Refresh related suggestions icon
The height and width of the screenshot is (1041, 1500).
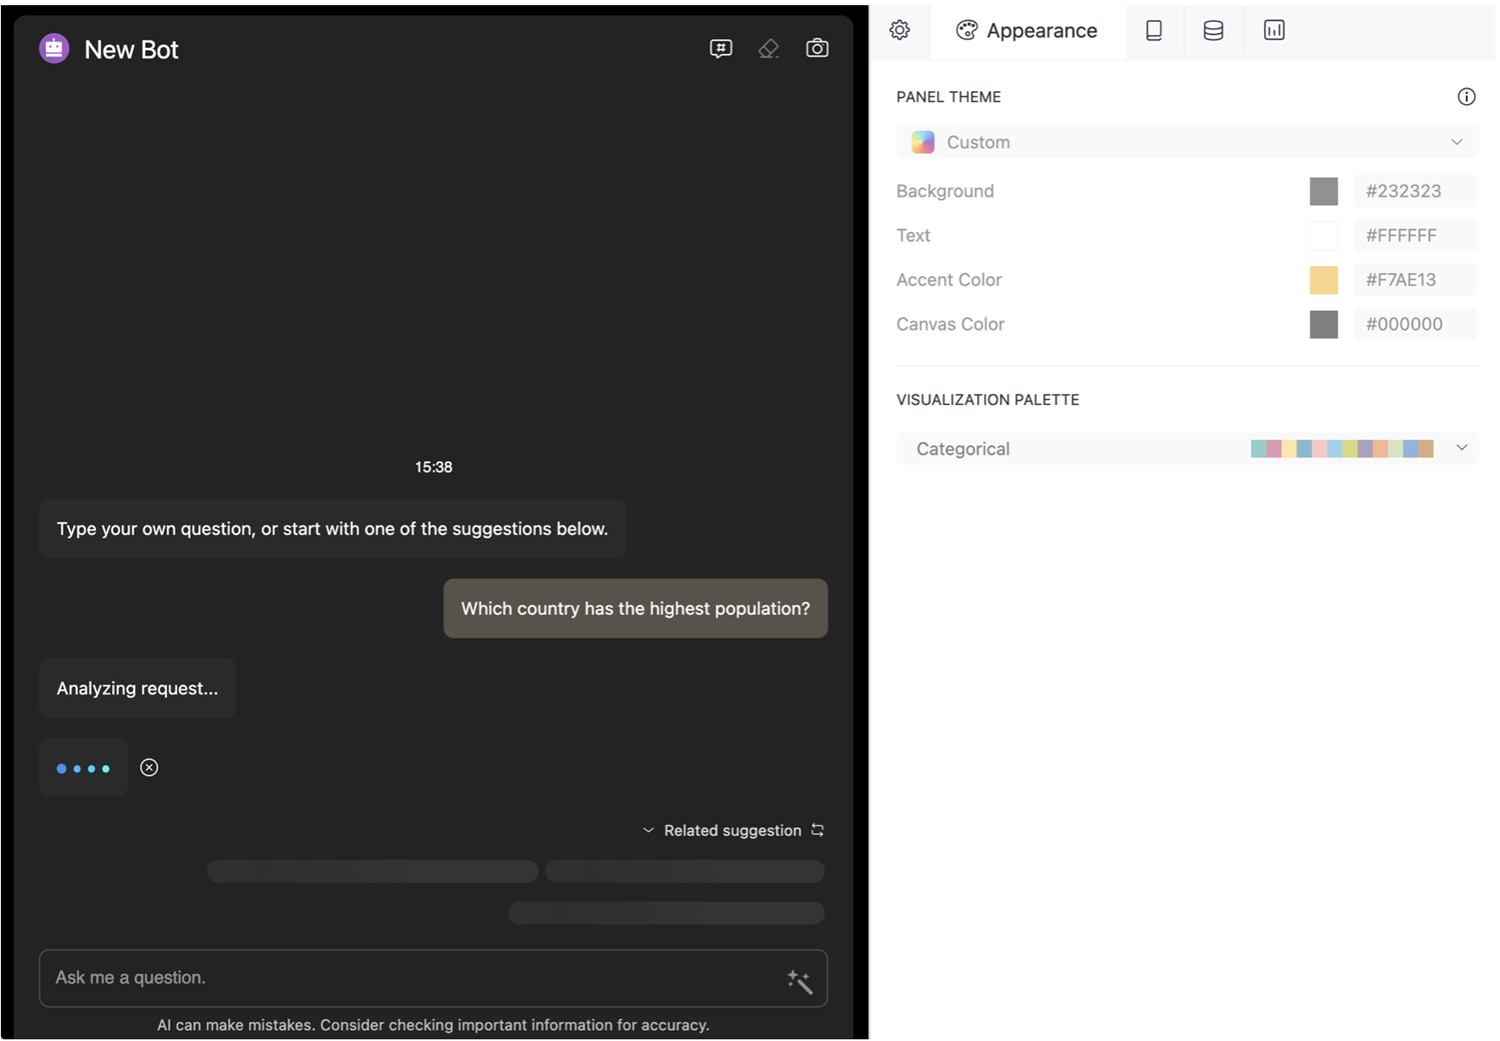click(x=818, y=830)
